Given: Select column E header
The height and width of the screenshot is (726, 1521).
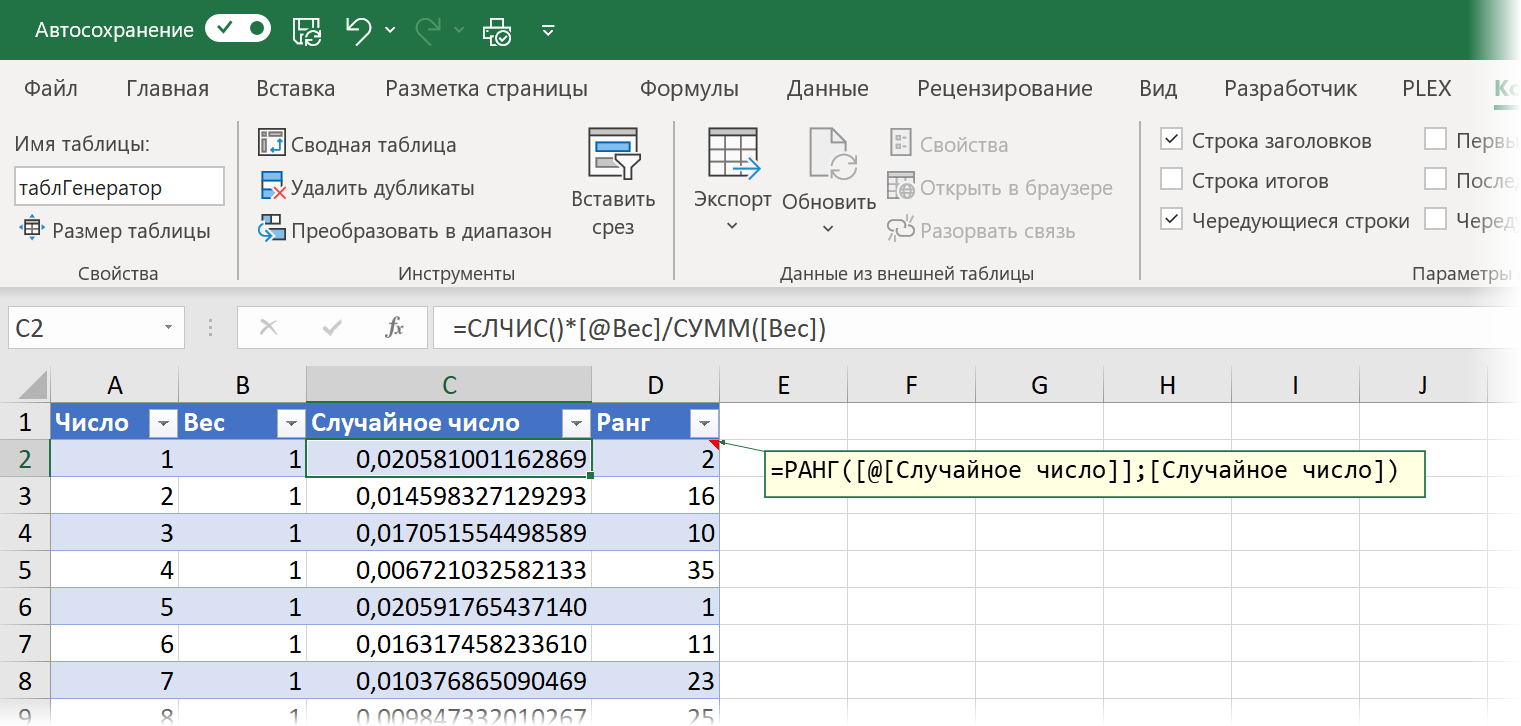Looking at the screenshot, I should [783, 385].
